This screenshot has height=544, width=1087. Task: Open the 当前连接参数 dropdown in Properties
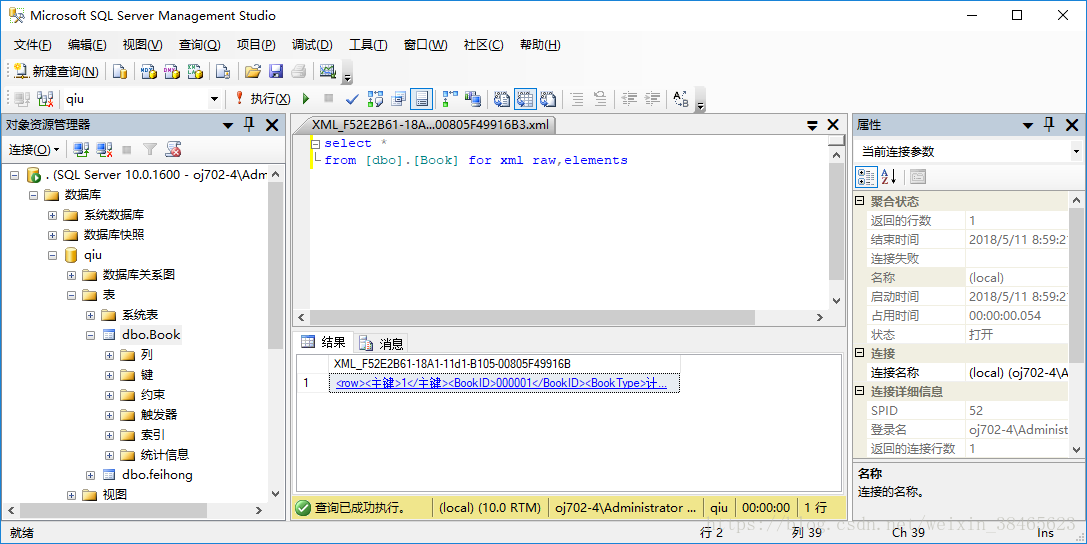tap(1076, 151)
